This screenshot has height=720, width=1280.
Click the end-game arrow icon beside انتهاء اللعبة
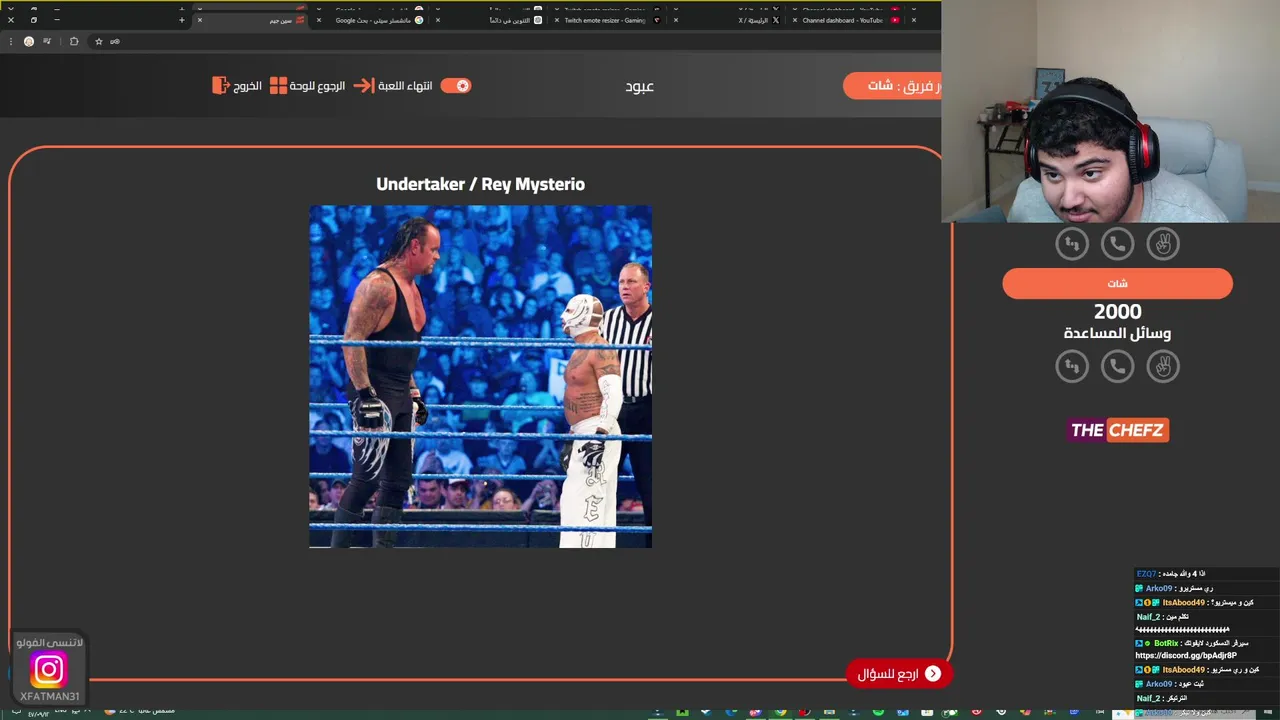point(364,86)
